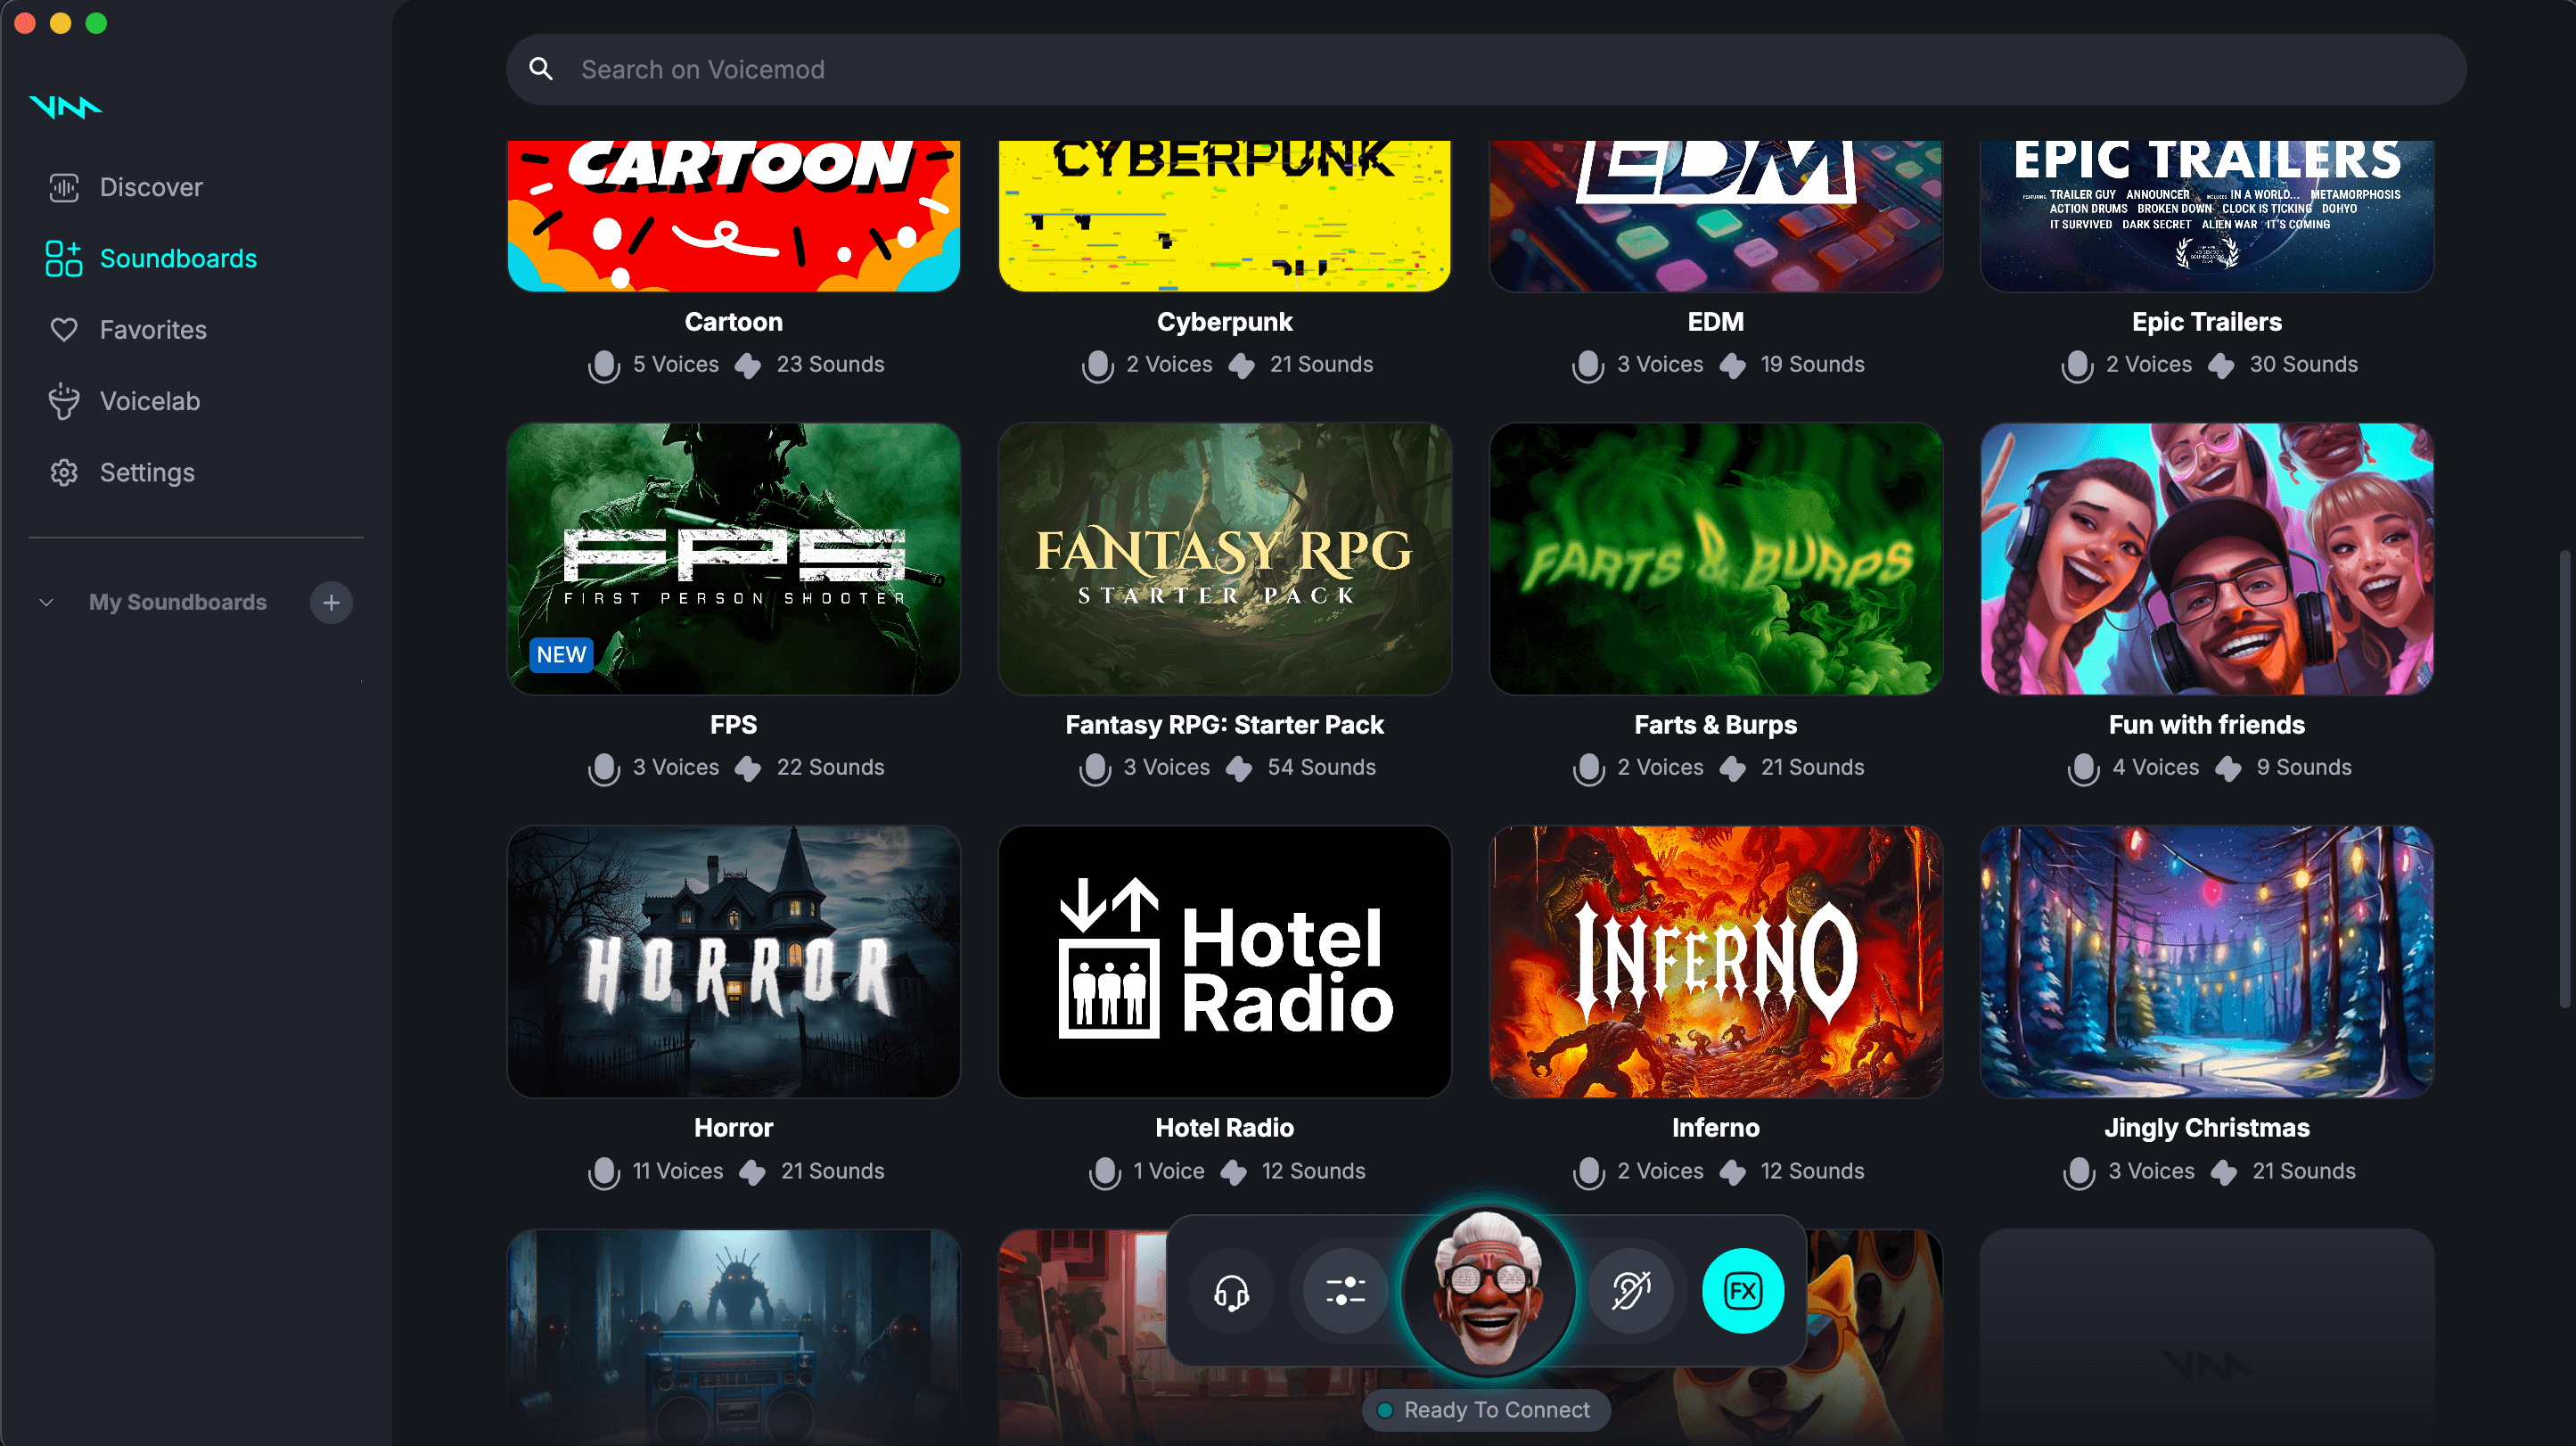Click the Favorites heart icon in sidebar
Viewport: 2576px width, 1446px height.
63,329
